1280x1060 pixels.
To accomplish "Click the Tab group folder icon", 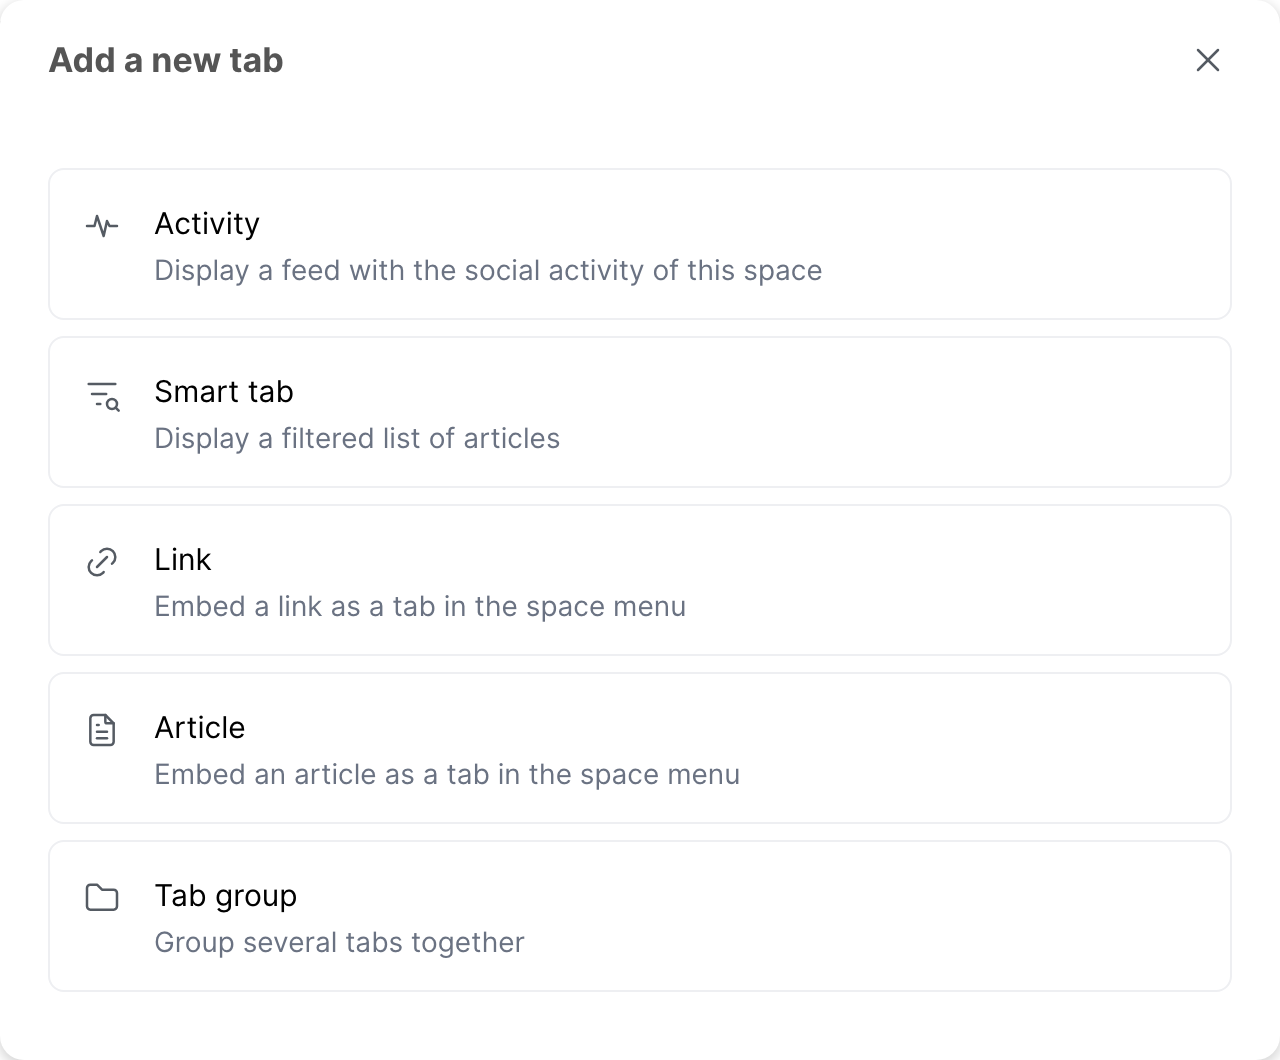I will [x=102, y=897].
